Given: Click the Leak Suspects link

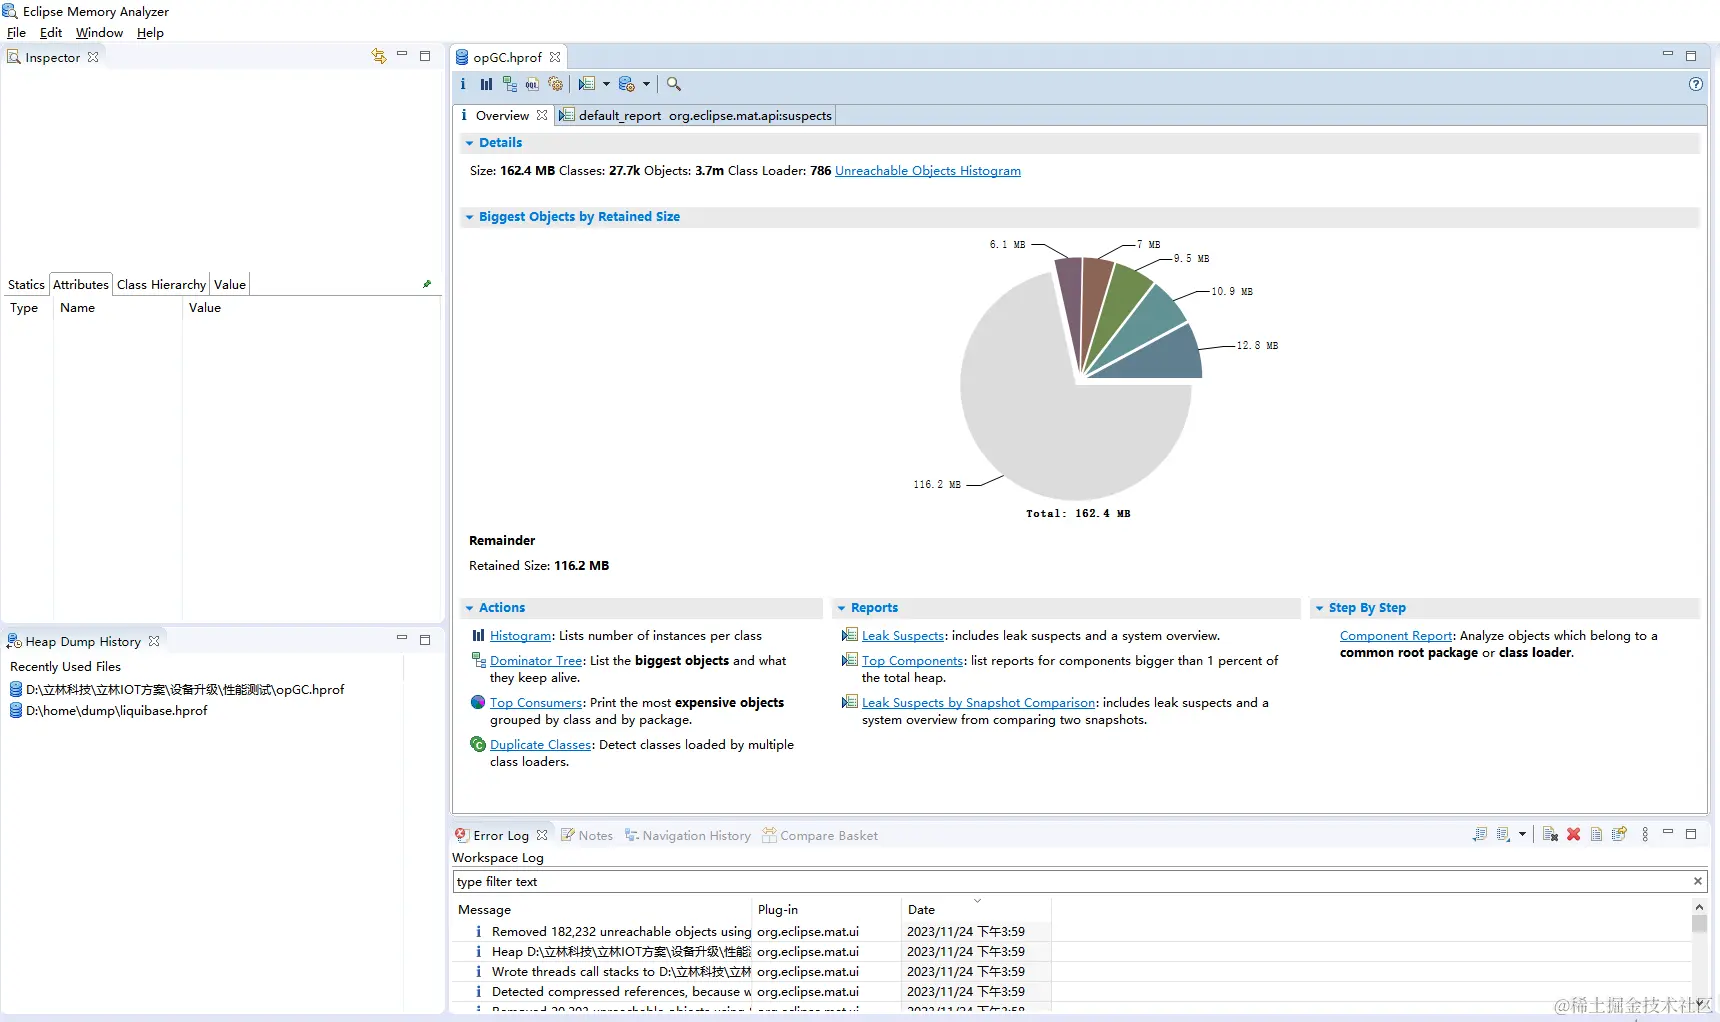Looking at the screenshot, I should pyautogui.click(x=903, y=635).
